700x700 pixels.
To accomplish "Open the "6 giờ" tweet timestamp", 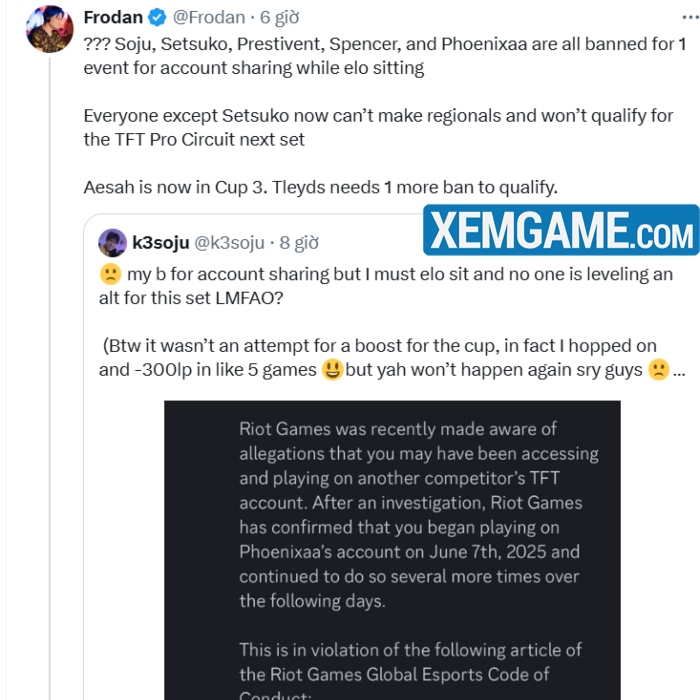I will (280, 17).
